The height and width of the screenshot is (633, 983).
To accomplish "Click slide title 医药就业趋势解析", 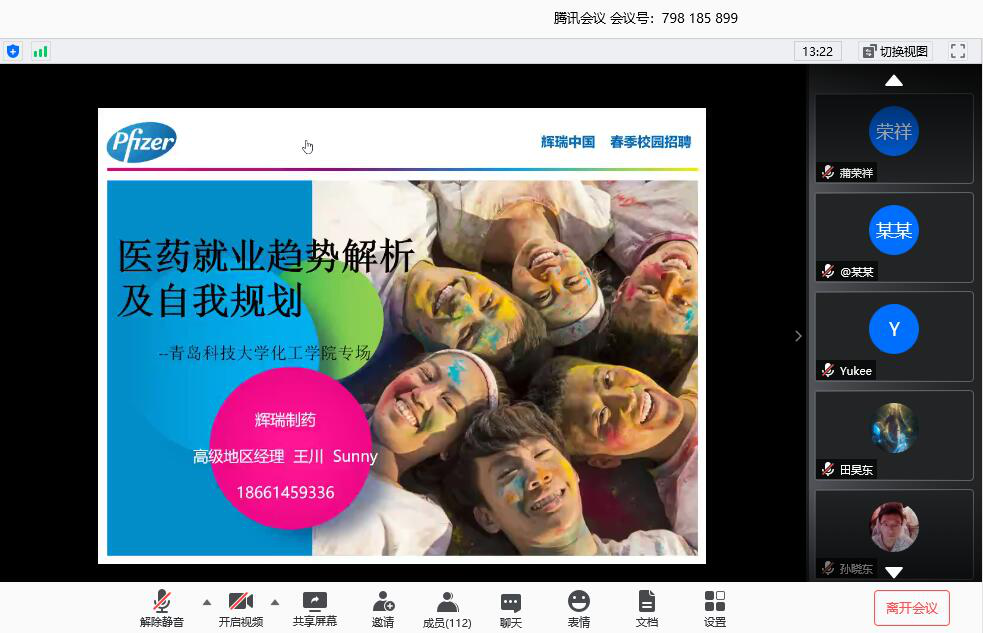I will coord(266,256).
